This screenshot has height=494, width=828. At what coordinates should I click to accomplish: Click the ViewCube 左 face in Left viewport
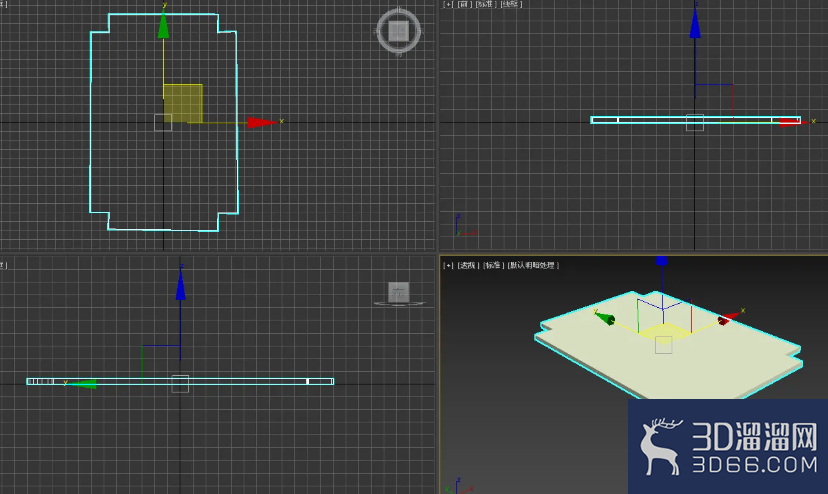(x=399, y=291)
